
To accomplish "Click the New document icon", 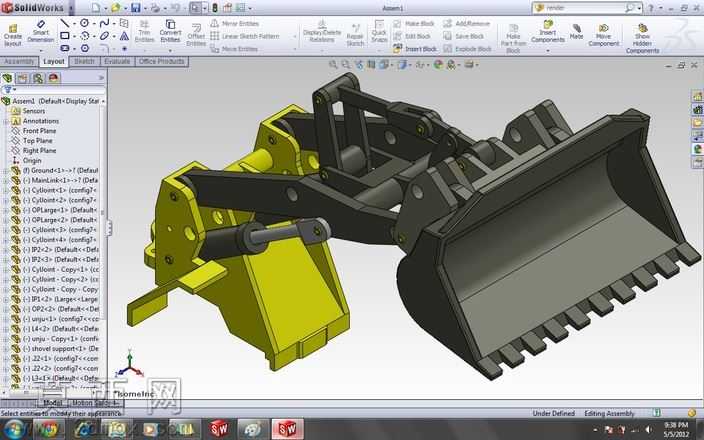I will point(96,8).
